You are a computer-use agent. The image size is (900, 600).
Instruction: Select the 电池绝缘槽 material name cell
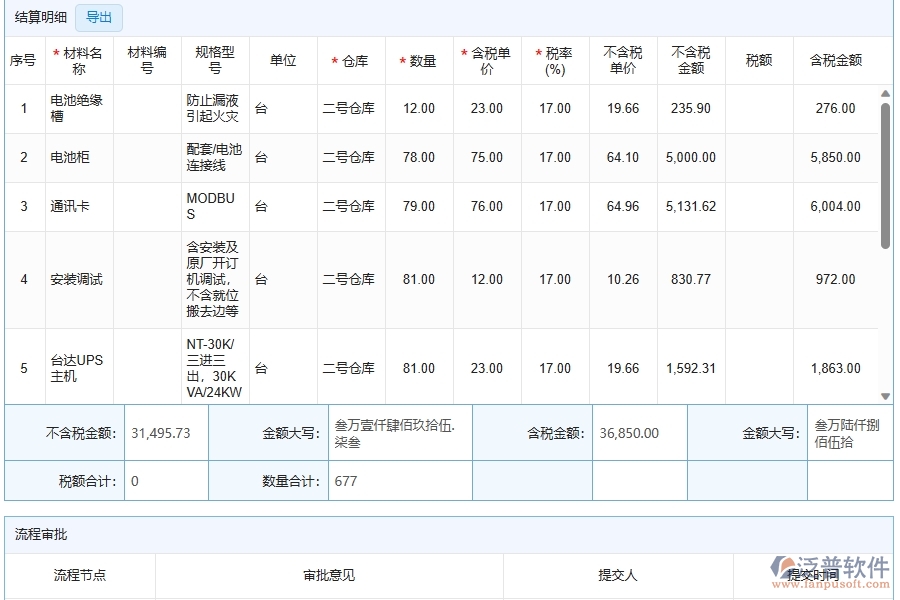click(78, 108)
